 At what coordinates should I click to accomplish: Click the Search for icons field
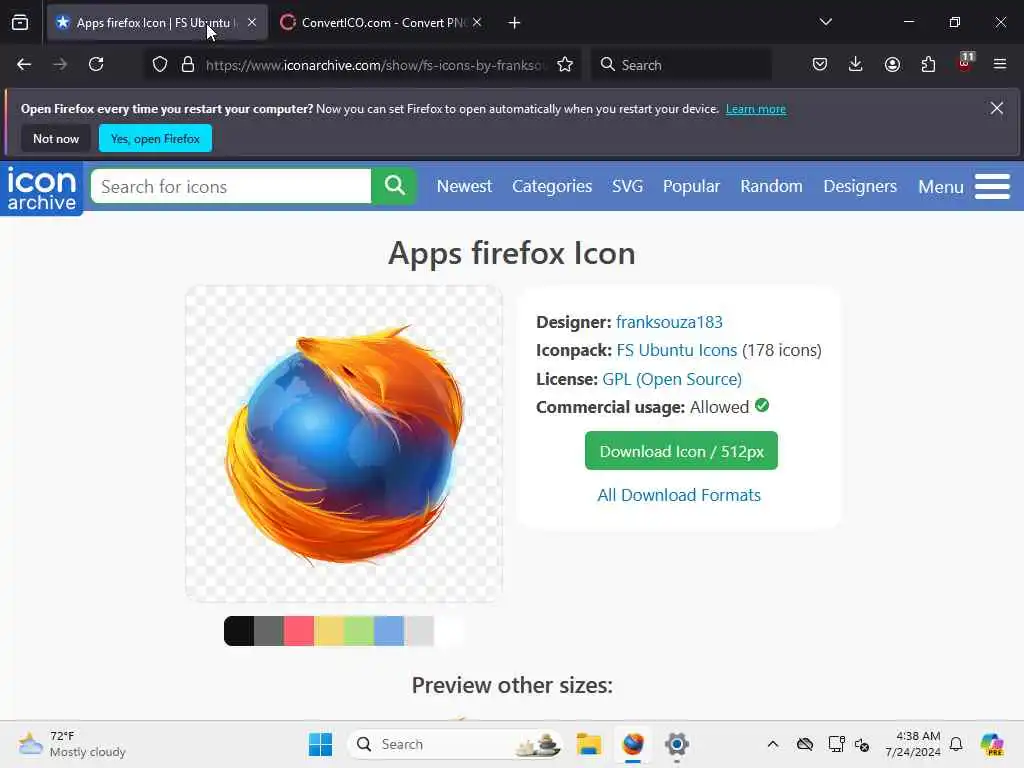231,187
